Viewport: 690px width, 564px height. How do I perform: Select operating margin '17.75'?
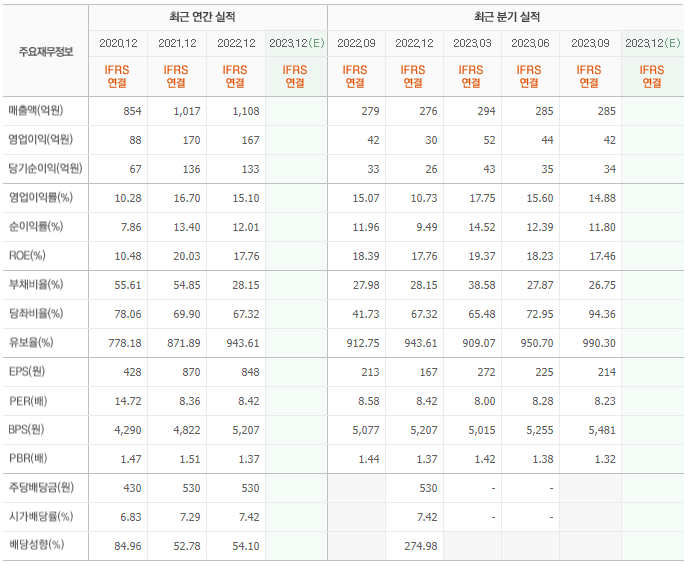tap(482, 198)
